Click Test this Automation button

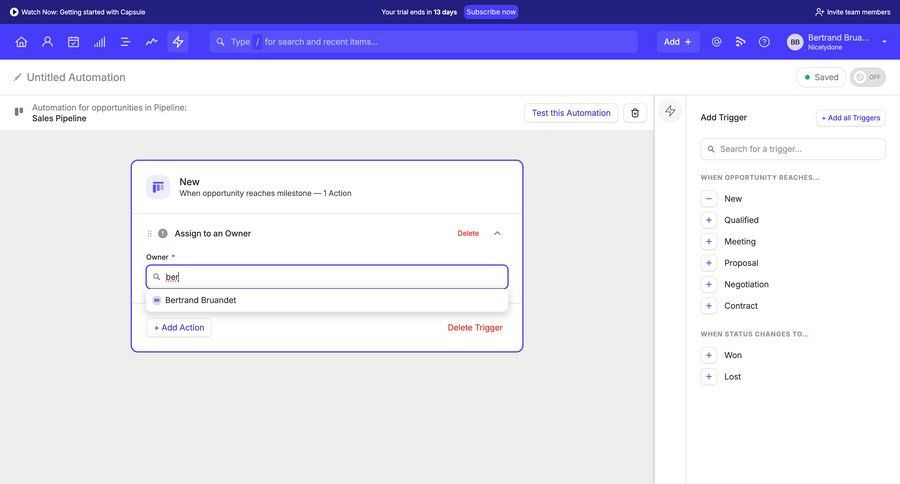(x=570, y=113)
